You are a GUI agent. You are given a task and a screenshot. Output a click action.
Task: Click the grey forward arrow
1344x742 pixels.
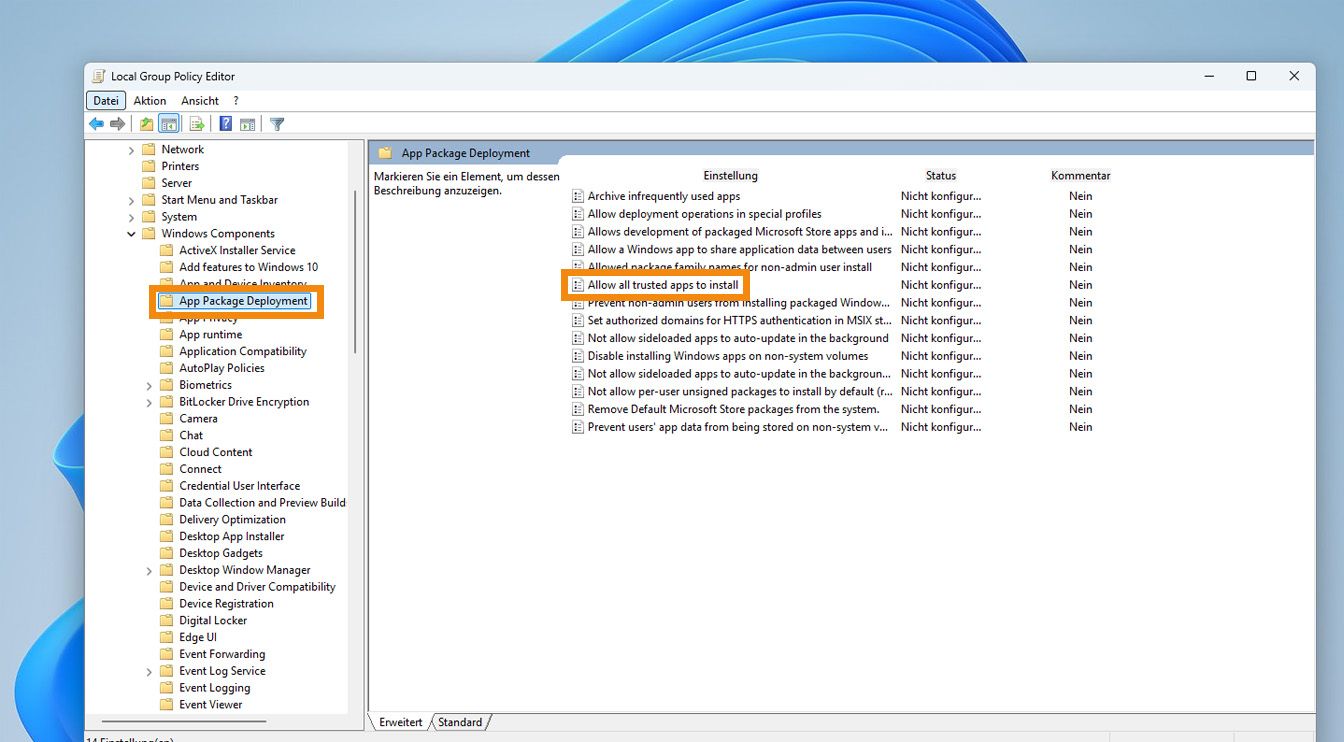click(x=118, y=124)
